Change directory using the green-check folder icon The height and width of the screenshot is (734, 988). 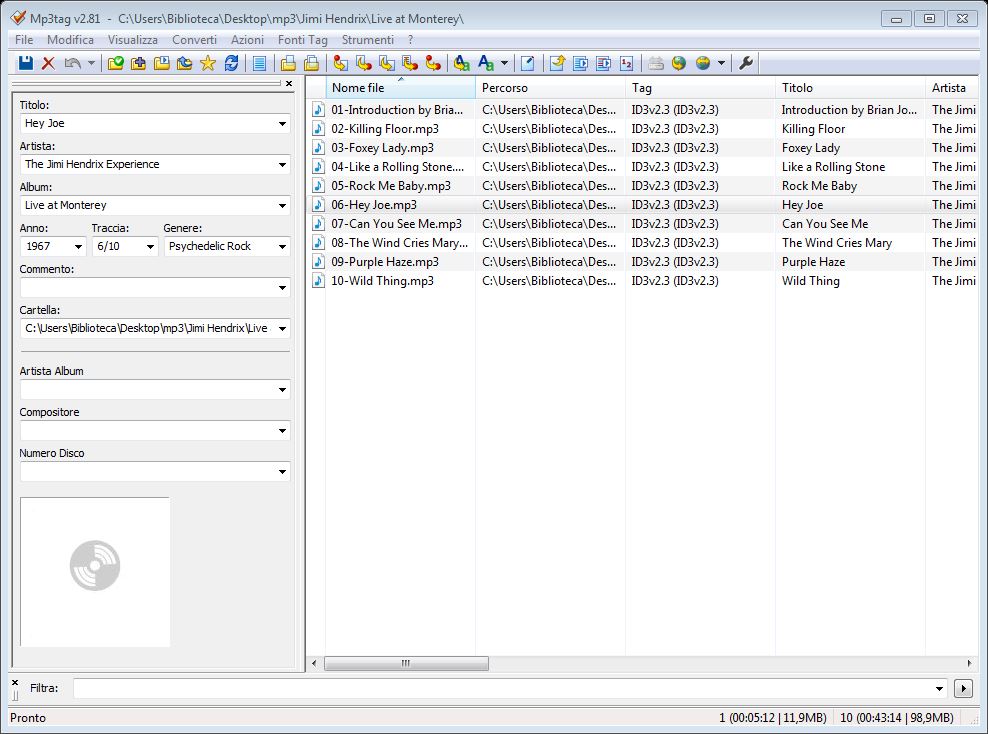tap(115, 63)
